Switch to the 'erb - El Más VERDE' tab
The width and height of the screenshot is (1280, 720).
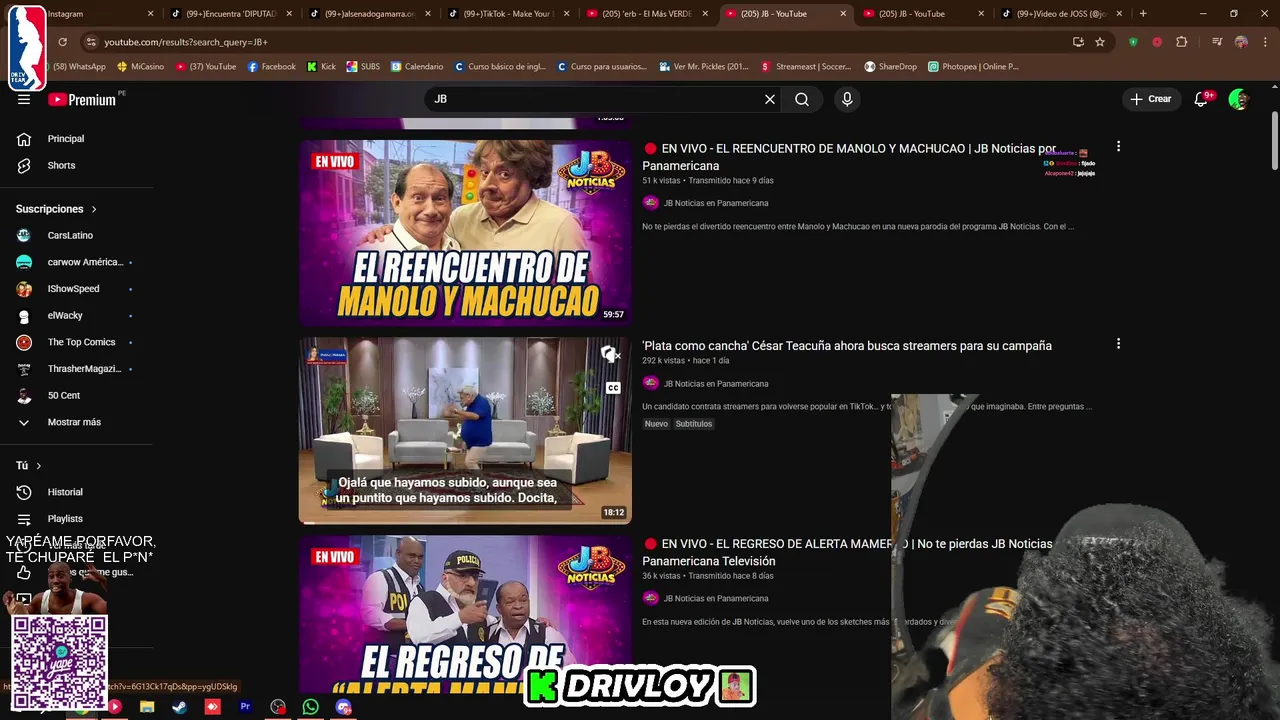pos(647,14)
